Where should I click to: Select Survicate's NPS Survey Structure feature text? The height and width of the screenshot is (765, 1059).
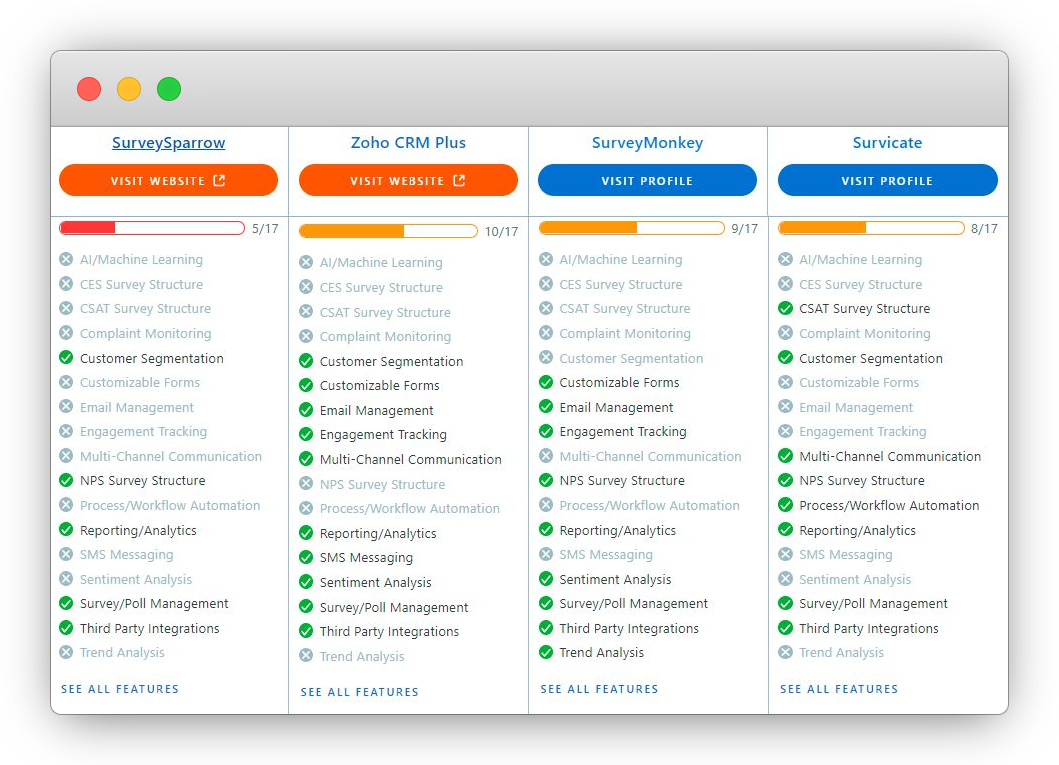862,481
